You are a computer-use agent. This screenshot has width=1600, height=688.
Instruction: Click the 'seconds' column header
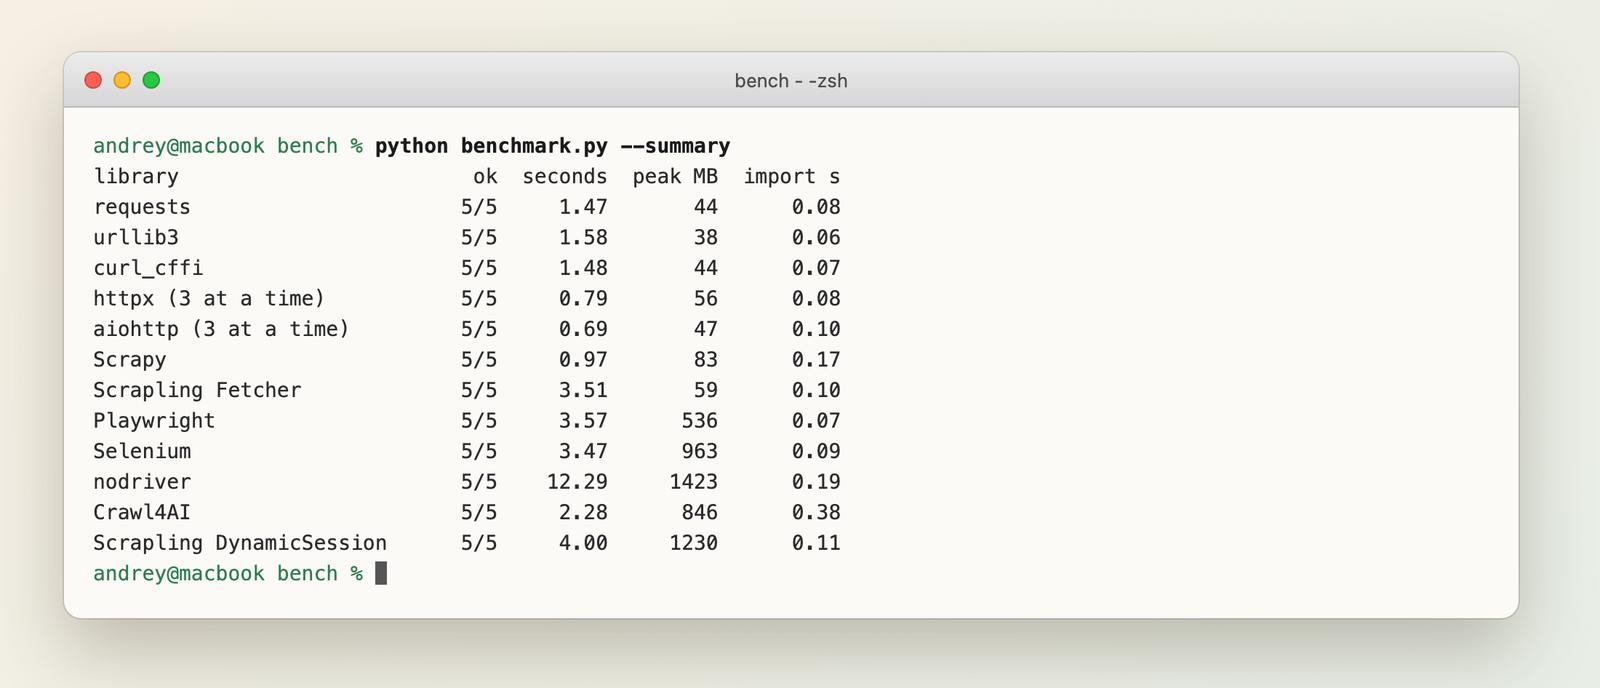point(565,177)
